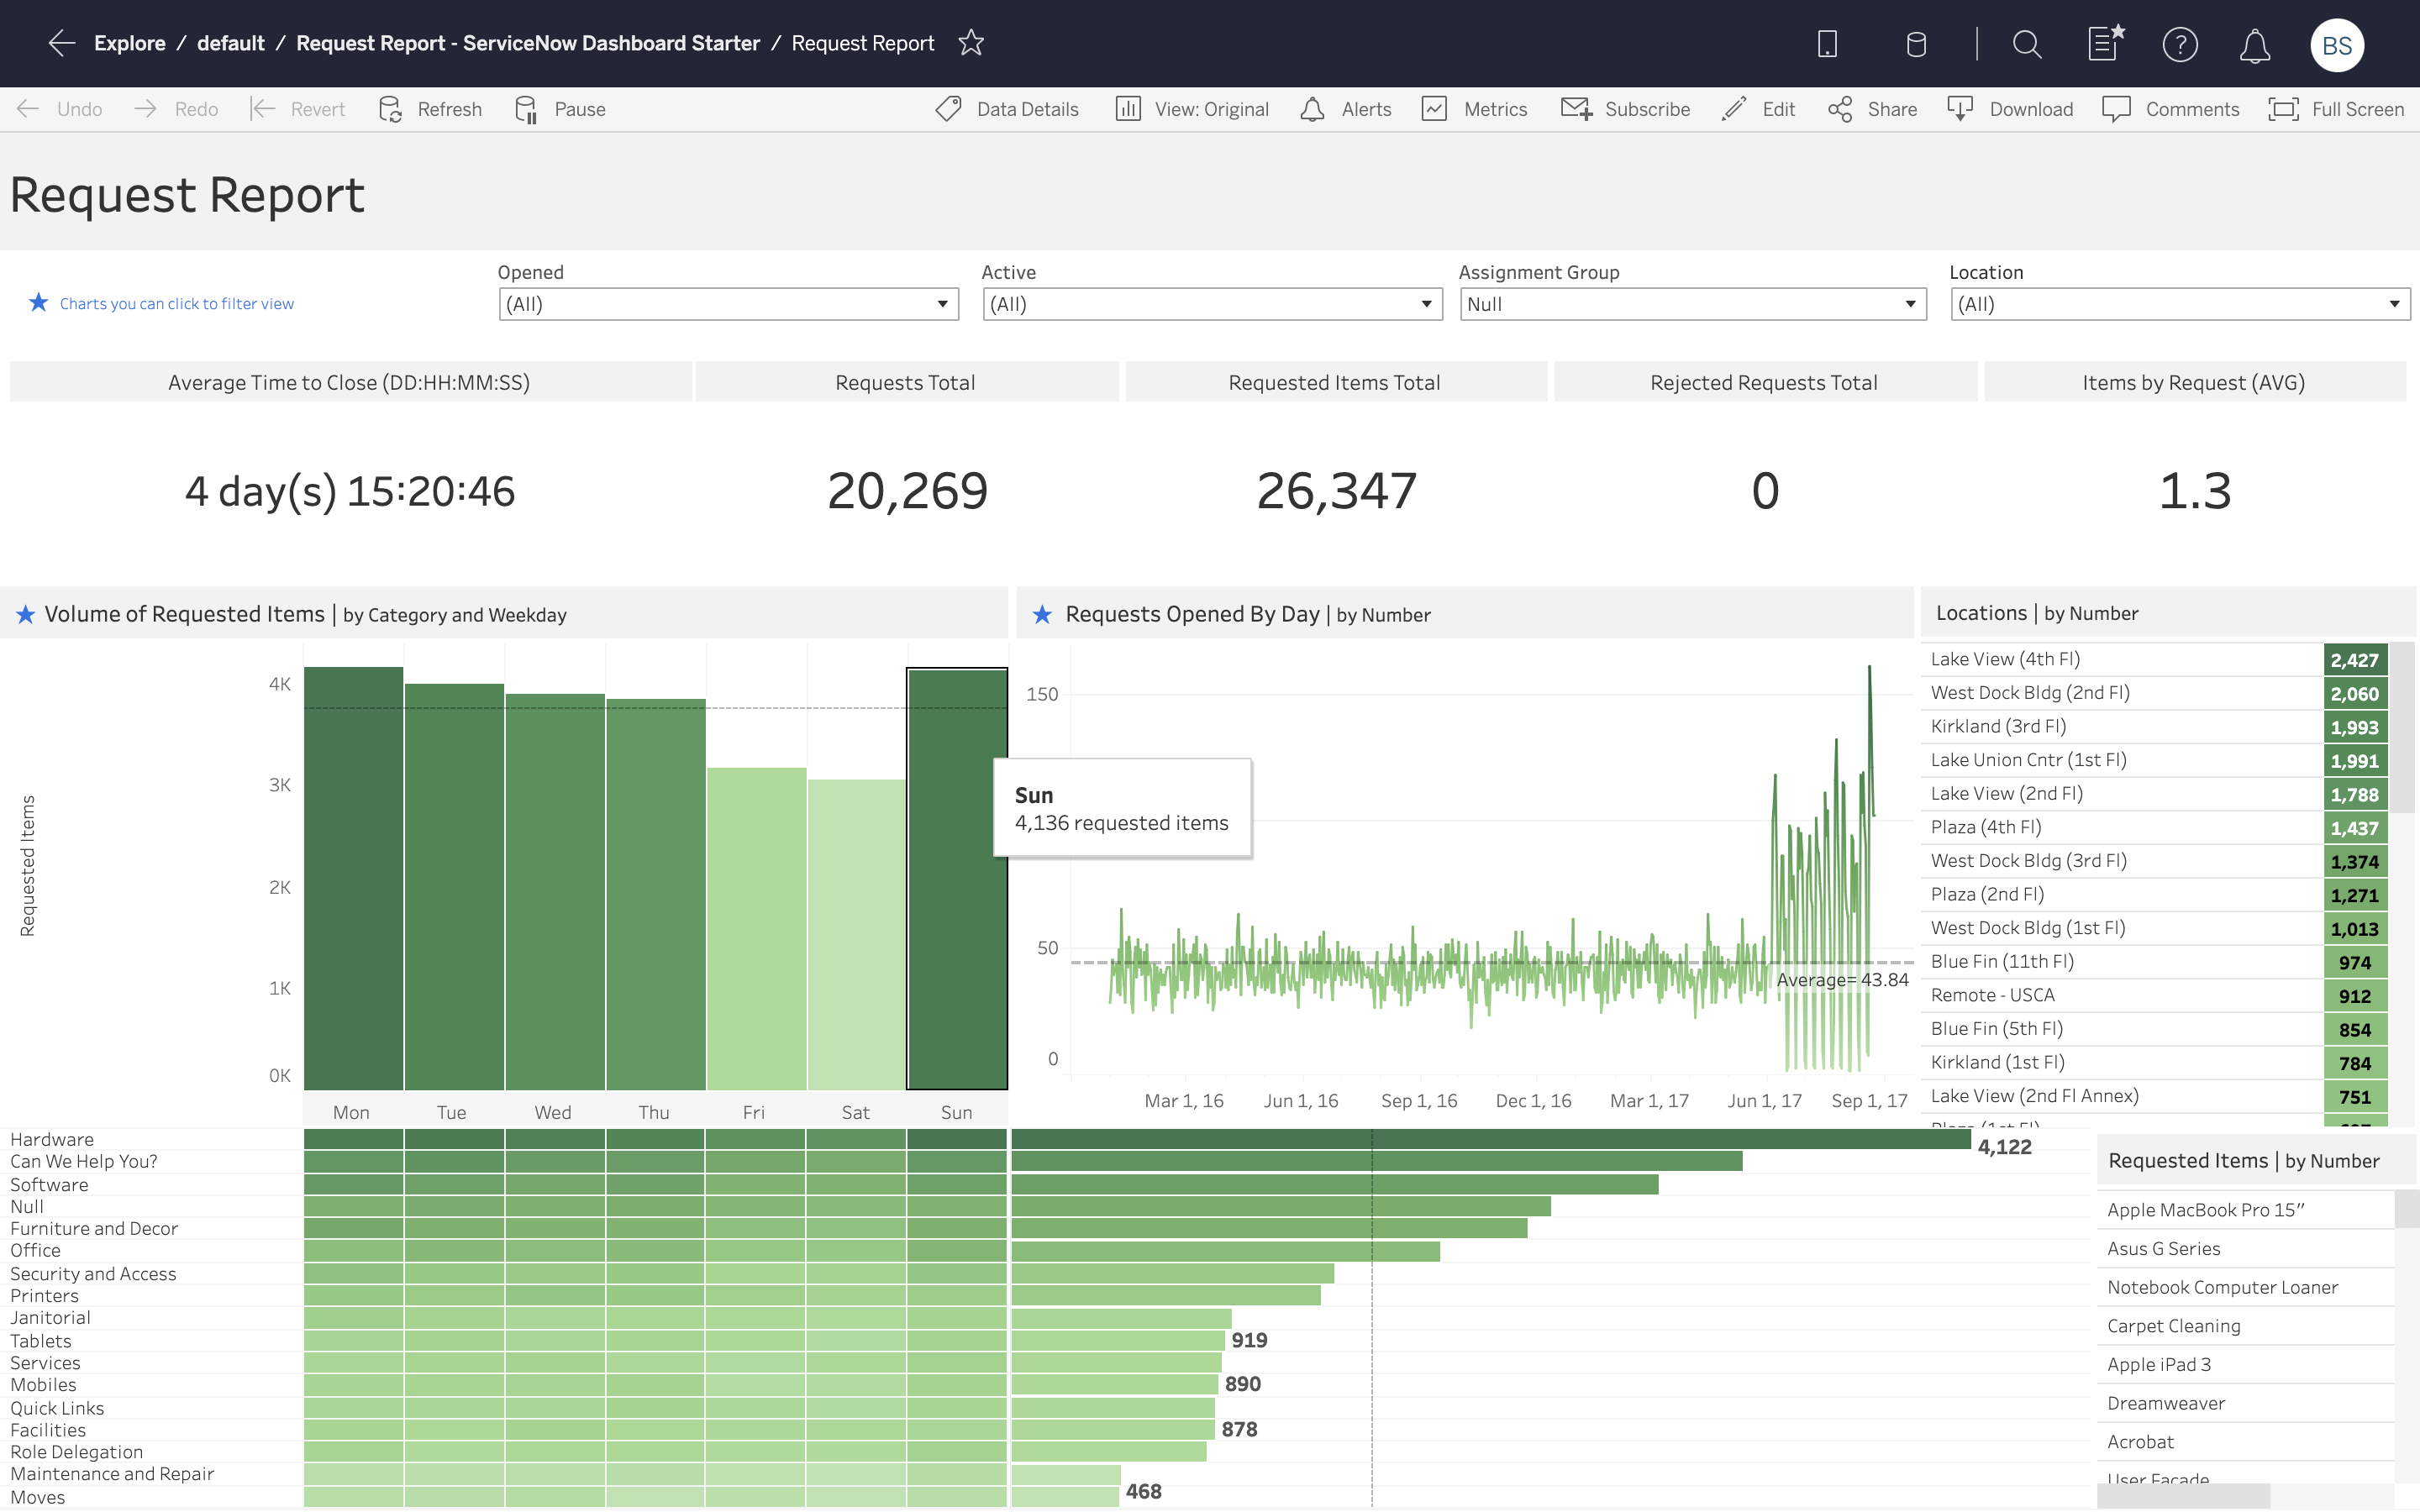Click the Share icon in toolbar
This screenshot has height=1512, width=2420.
point(1844,110)
